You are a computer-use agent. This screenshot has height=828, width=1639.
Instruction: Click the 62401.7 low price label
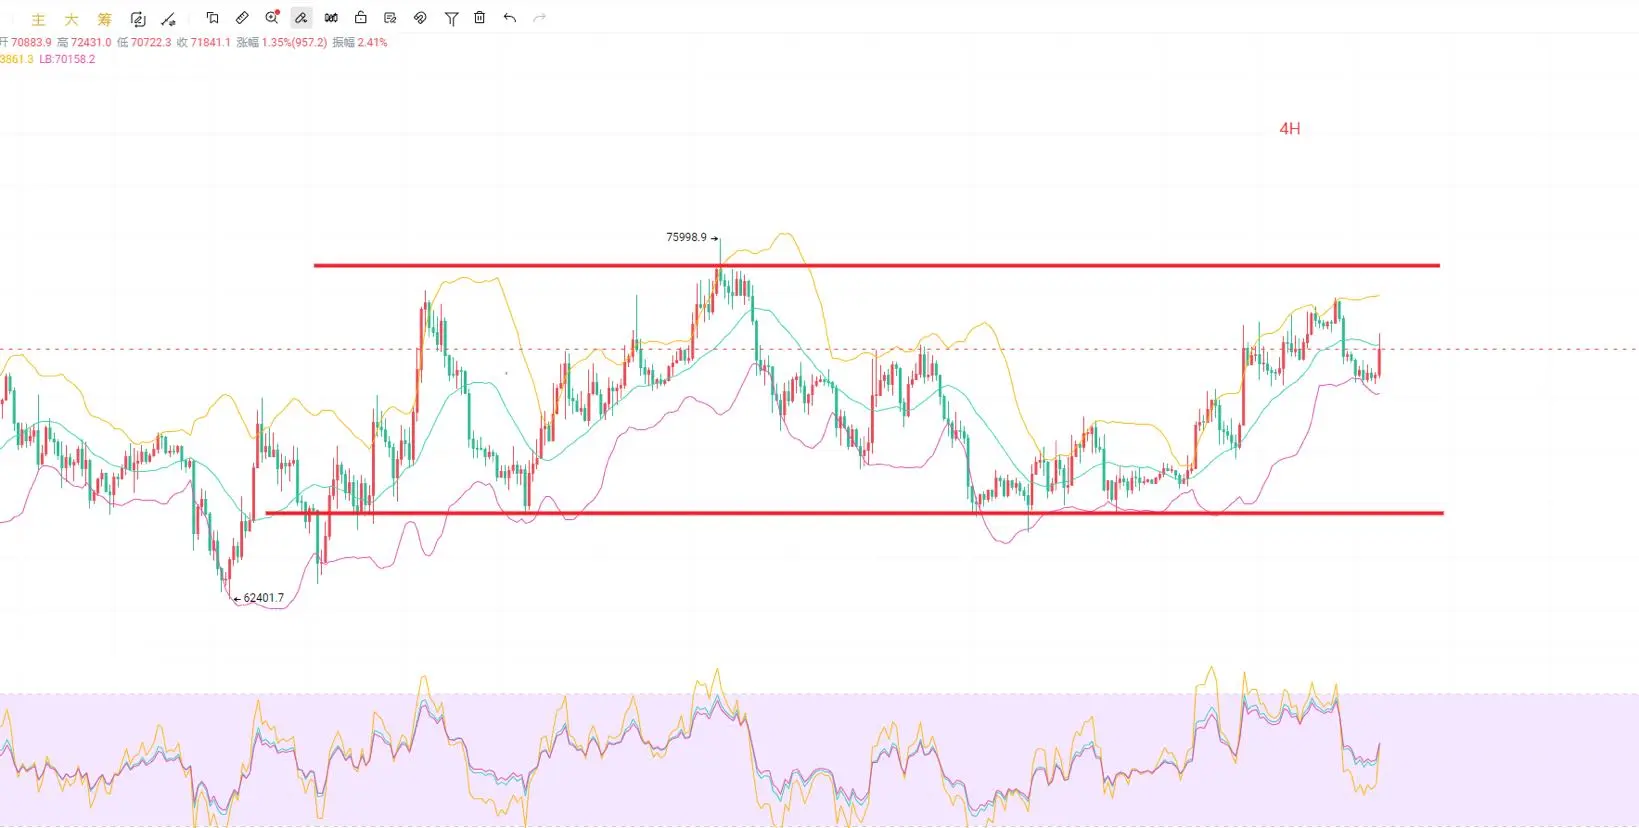click(264, 598)
